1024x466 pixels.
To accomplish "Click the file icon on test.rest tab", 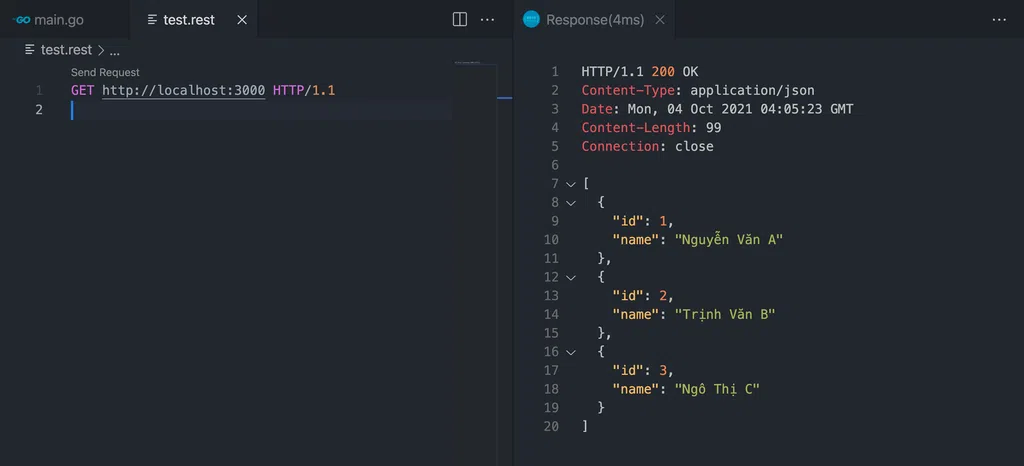I will [152, 20].
